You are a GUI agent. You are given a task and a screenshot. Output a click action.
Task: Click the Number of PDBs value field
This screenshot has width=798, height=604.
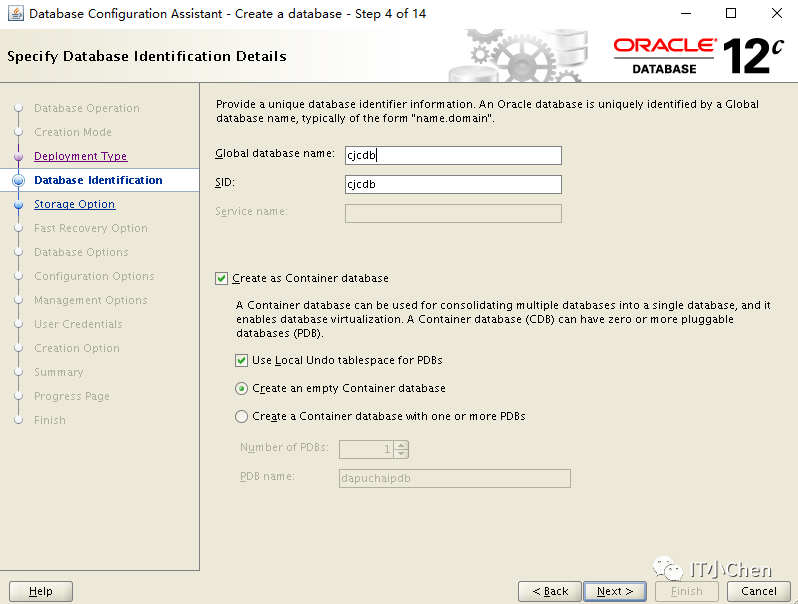click(x=367, y=449)
